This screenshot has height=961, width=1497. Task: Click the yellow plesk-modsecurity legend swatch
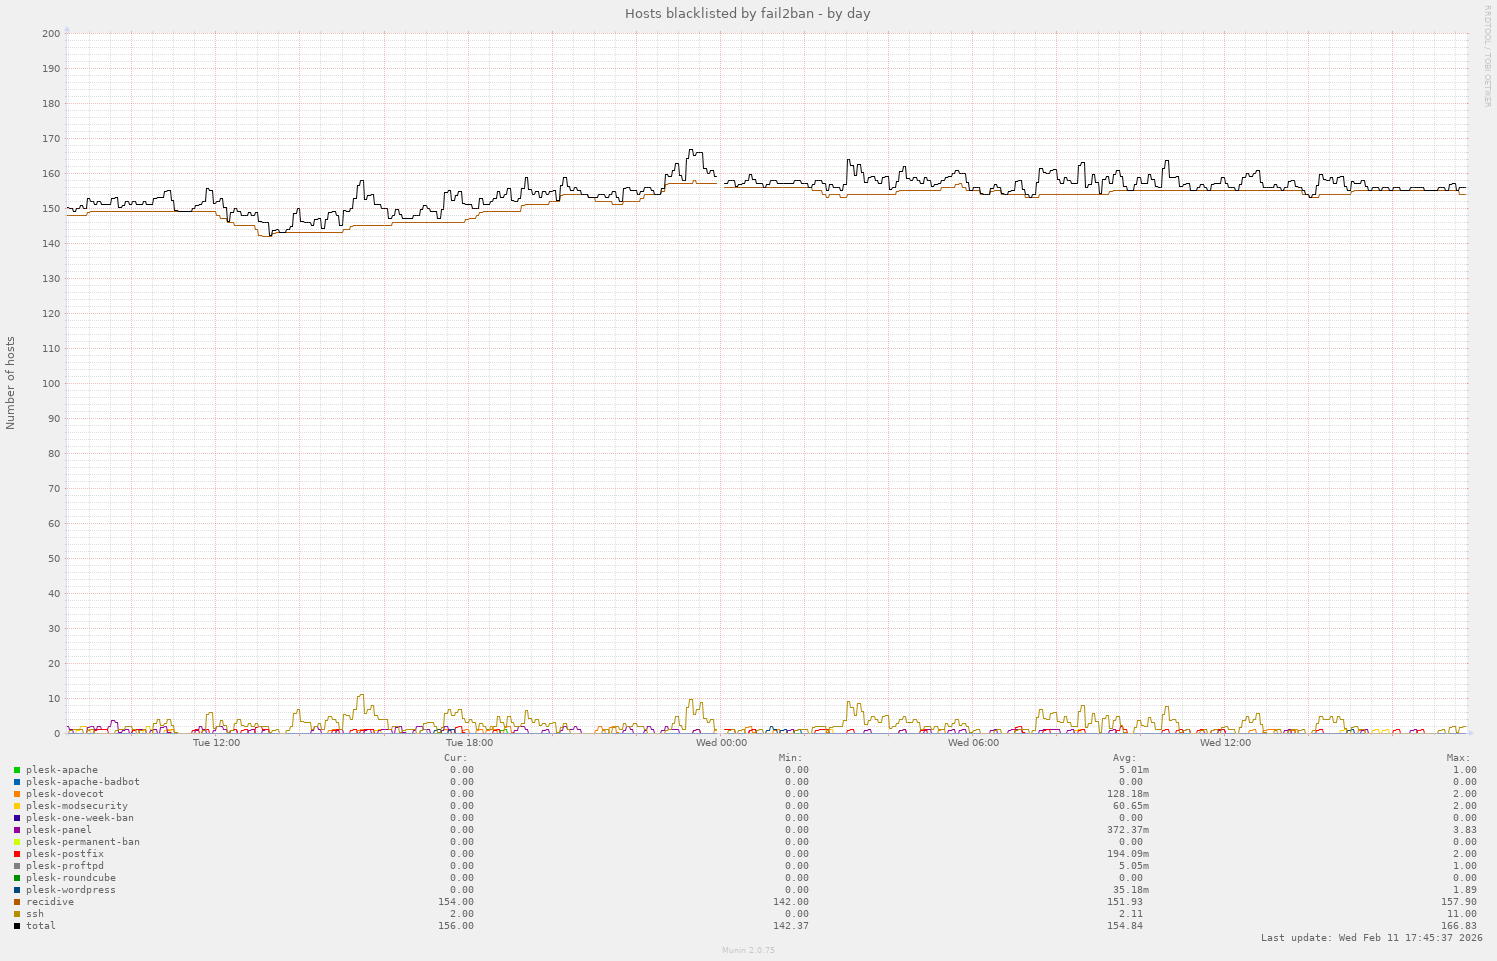pyautogui.click(x=17, y=806)
